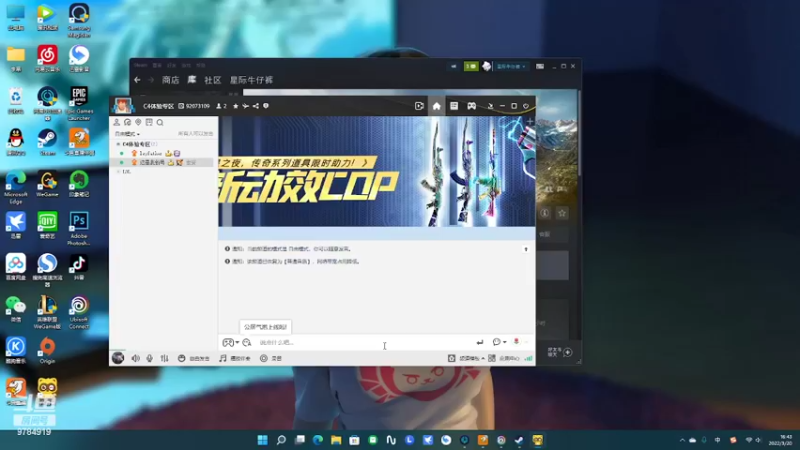The height and width of the screenshot is (450, 800).
Task: Open the 商店 tab in Steam
Action: click(x=170, y=80)
